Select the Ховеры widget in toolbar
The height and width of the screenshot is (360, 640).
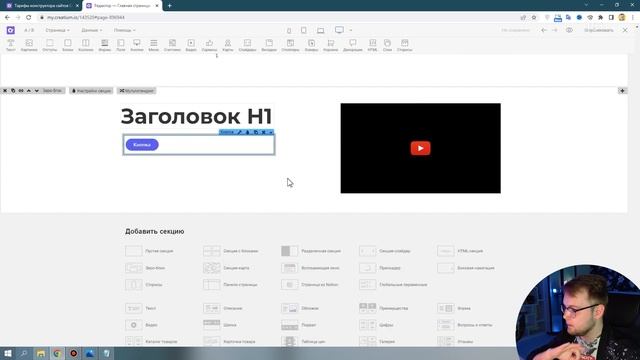tap(311, 45)
